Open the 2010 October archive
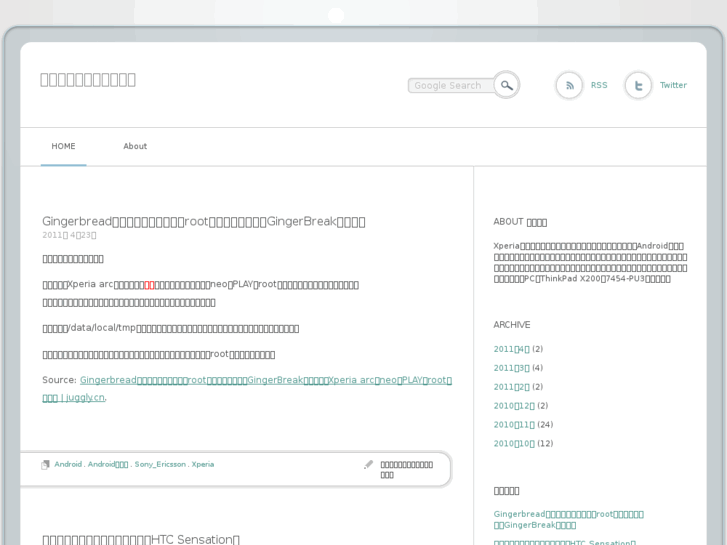This screenshot has height=545, width=727. click(x=514, y=444)
